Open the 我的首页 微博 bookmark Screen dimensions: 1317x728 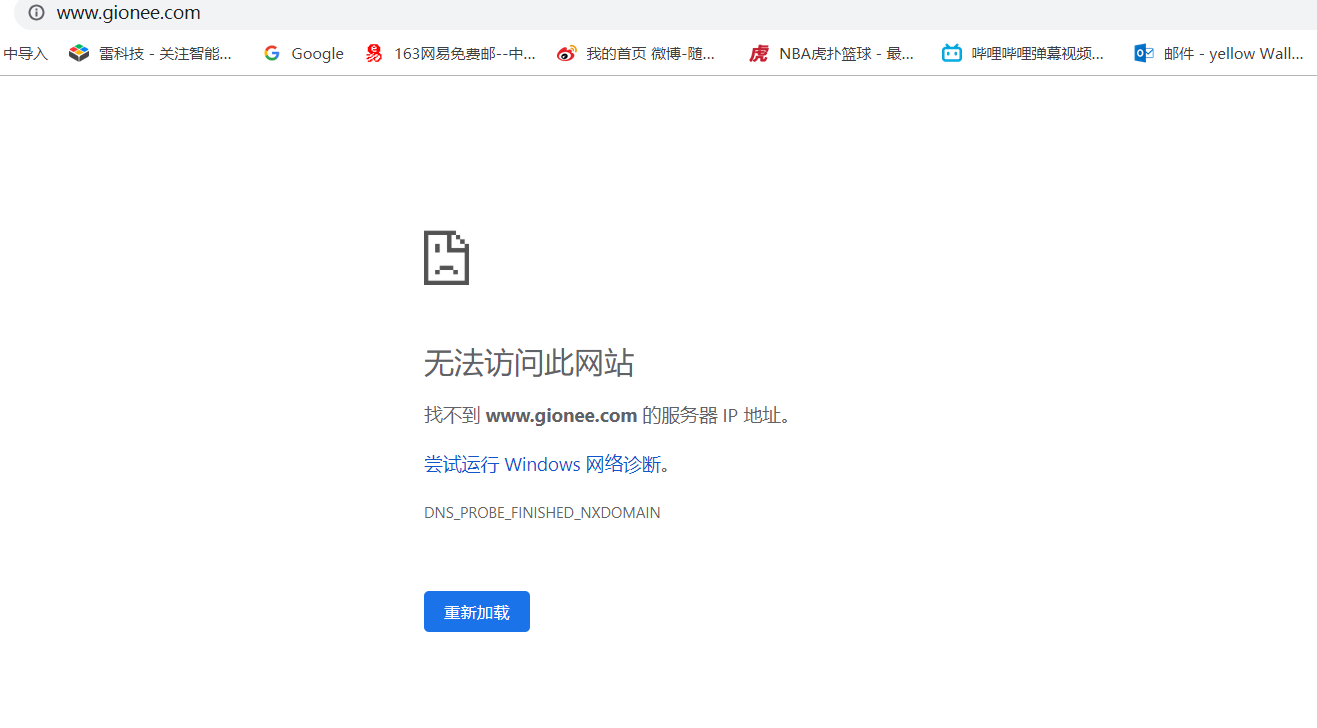(637, 53)
